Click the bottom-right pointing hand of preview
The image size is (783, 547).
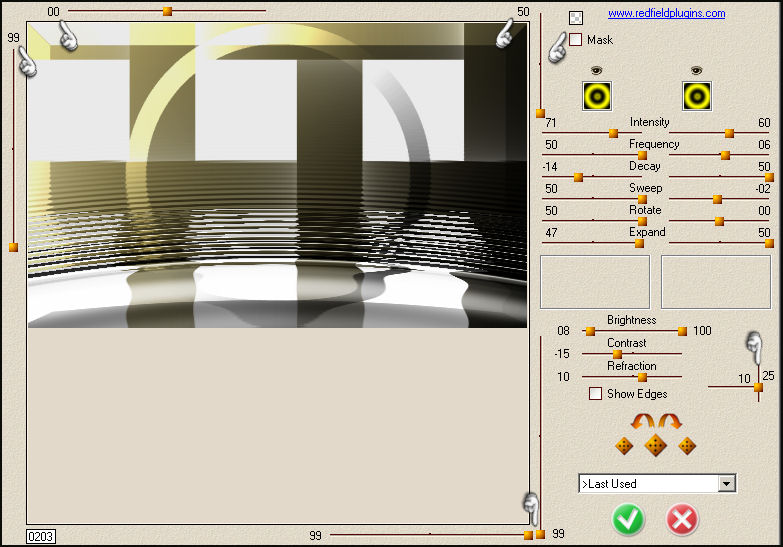pyautogui.click(x=531, y=509)
